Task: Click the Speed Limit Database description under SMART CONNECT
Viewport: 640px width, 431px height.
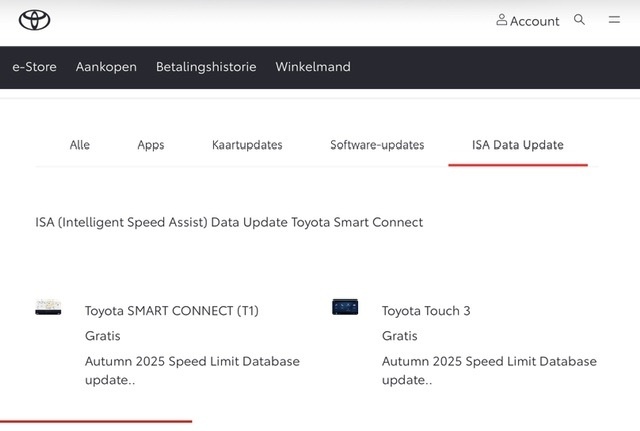Action: pyautogui.click(x=192, y=371)
